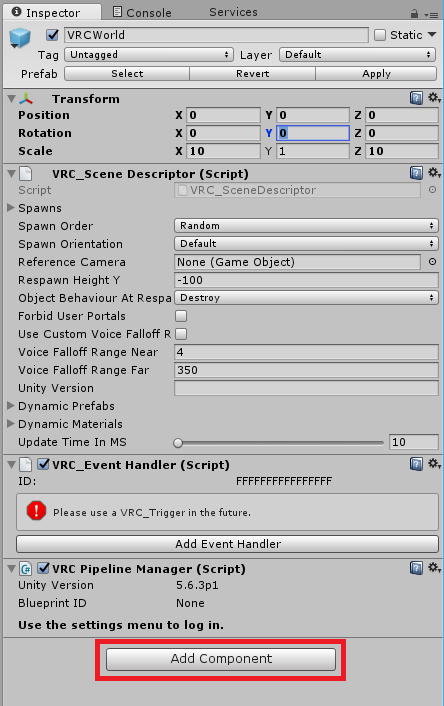This screenshot has height=706, width=444.
Task: Switch to the Services tab
Action: (x=233, y=12)
